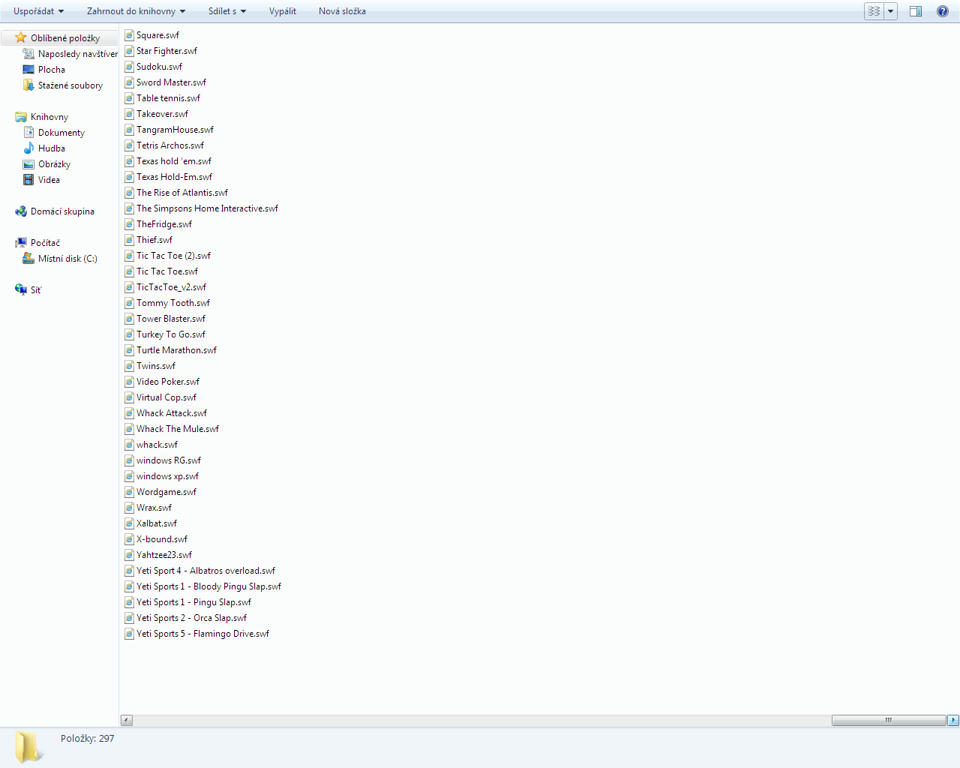Image resolution: width=960 pixels, height=768 pixels.
Task: Click the scrollbar left arrow button
Action: click(x=127, y=720)
